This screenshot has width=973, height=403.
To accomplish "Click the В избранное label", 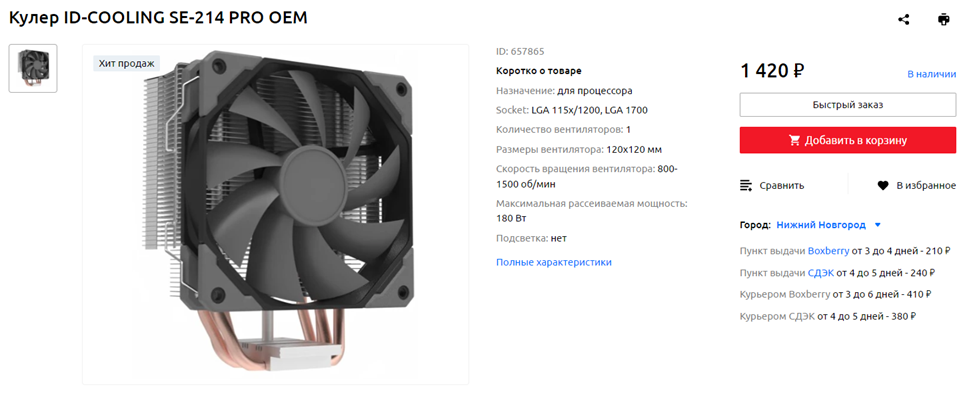I will tap(926, 185).
